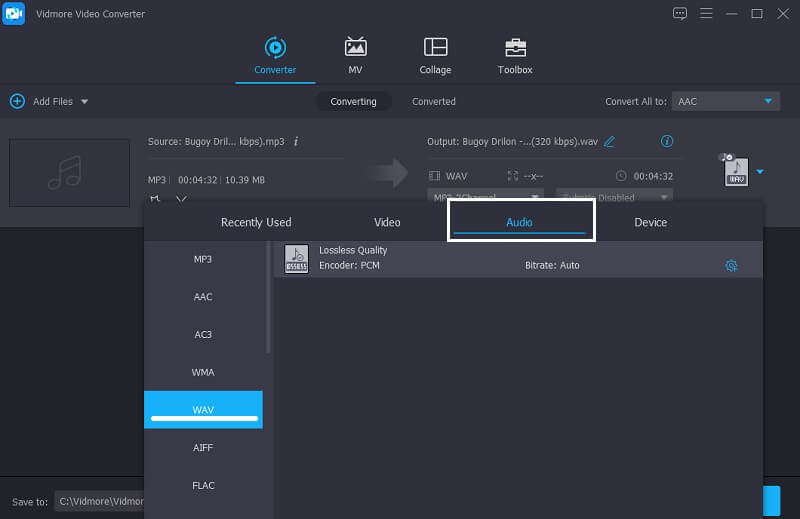Select the Device tab
This screenshot has height=519, width=800.
tap(650, 222)
